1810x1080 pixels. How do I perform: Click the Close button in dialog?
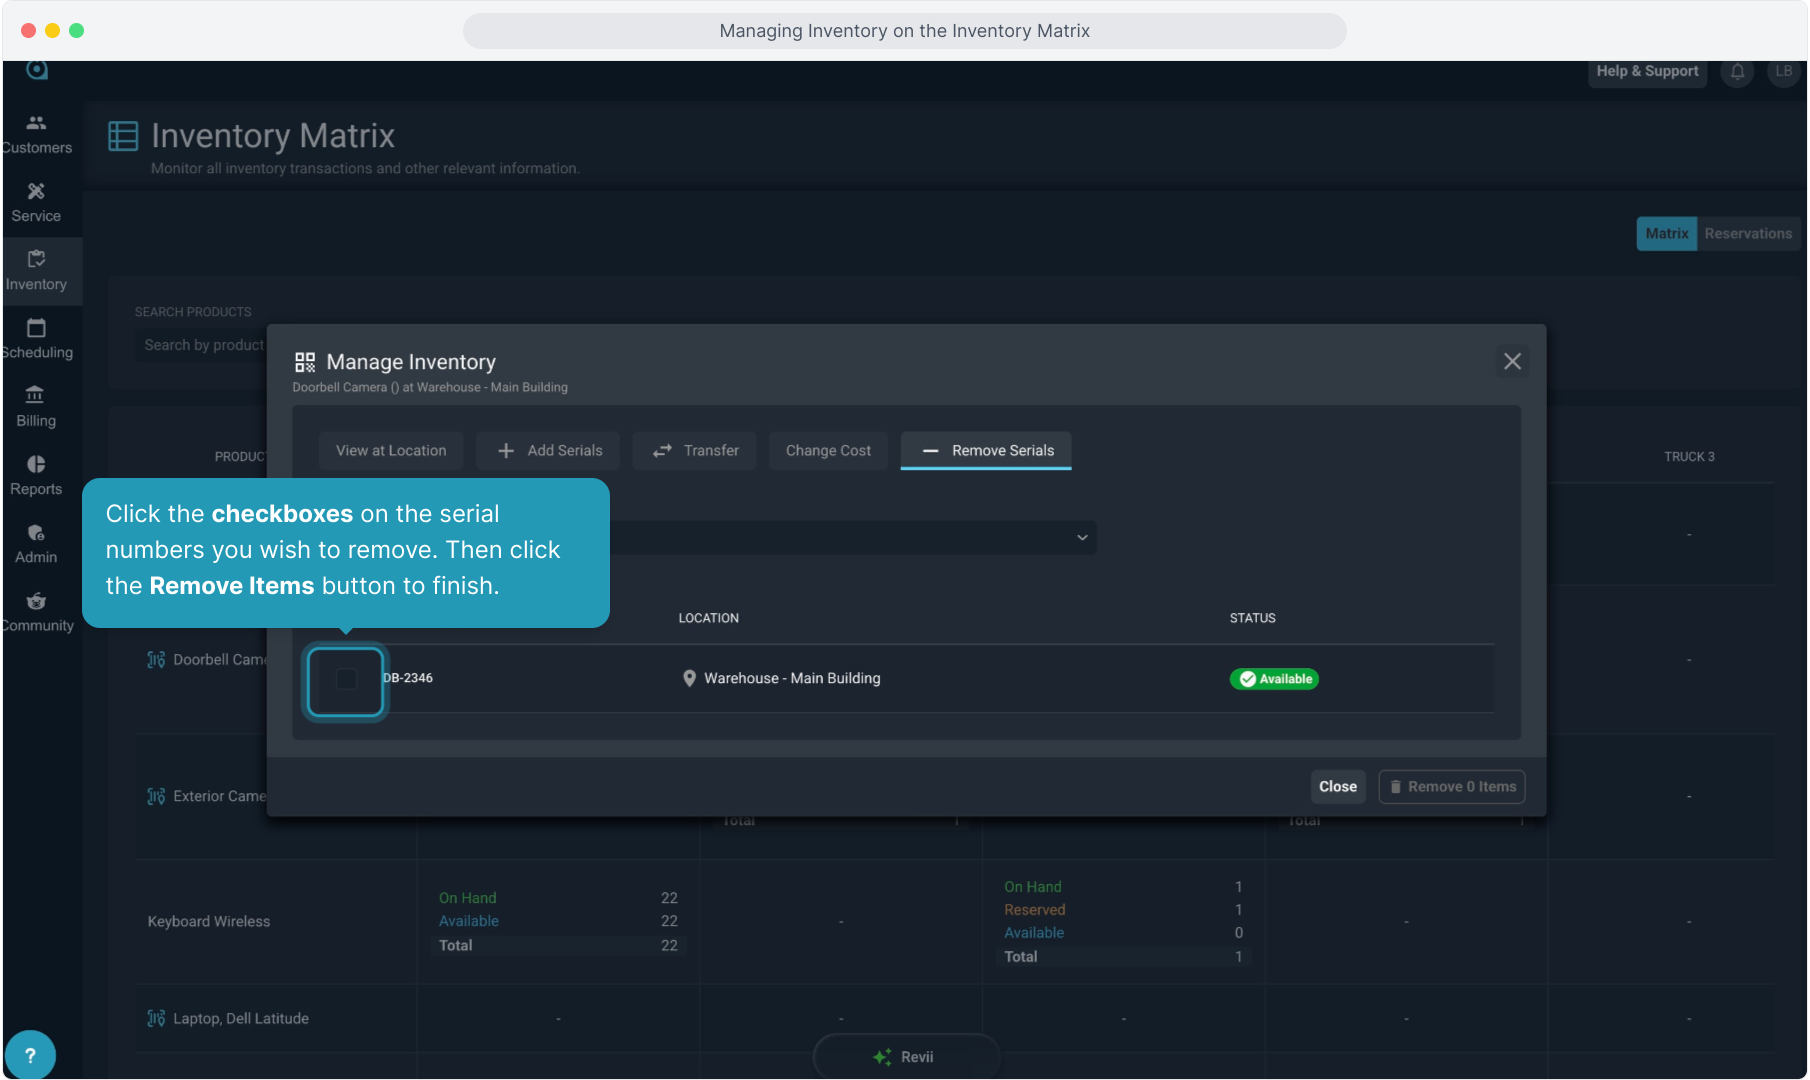pyautogui.click(x=1337, y=787)
